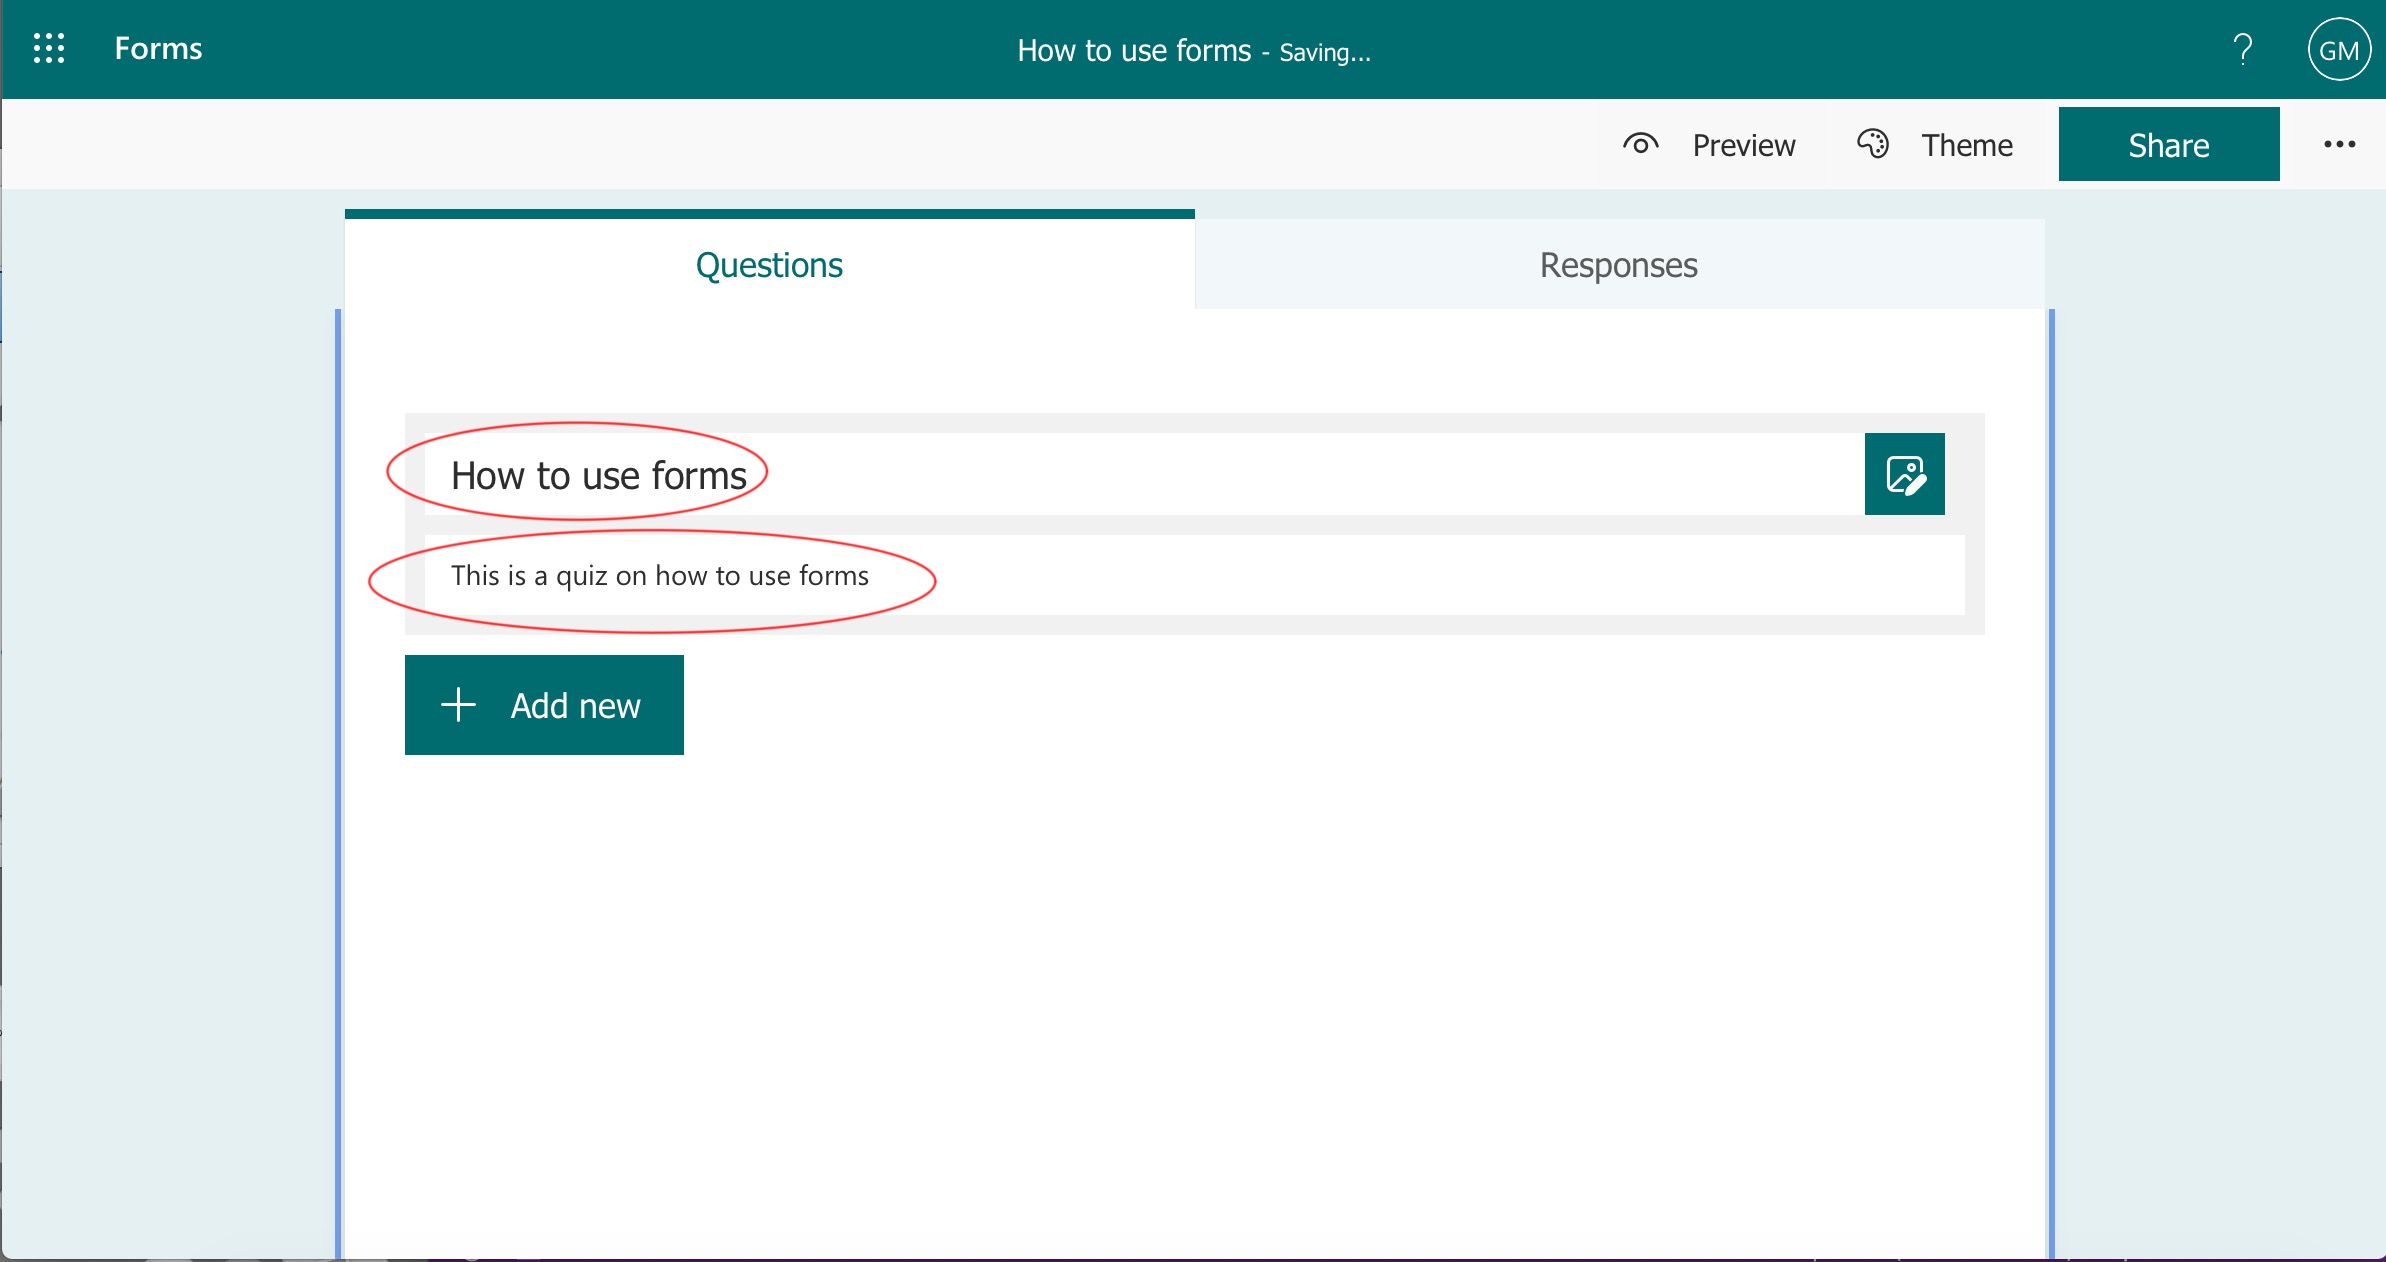Open the GM account profile avatar
This screenshot has width=2386, height=1262.
[2338, 50]
